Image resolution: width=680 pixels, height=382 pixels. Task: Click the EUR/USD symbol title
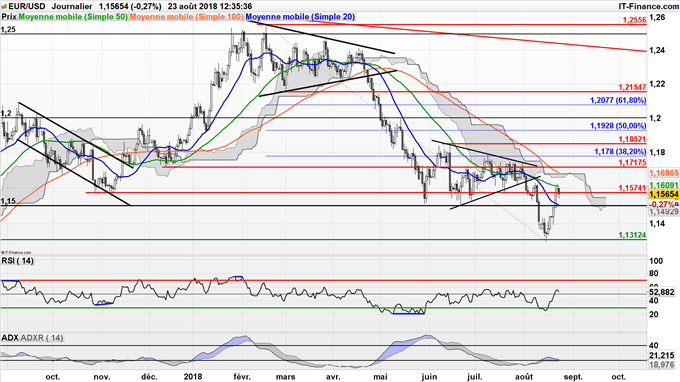click(27, 7)
